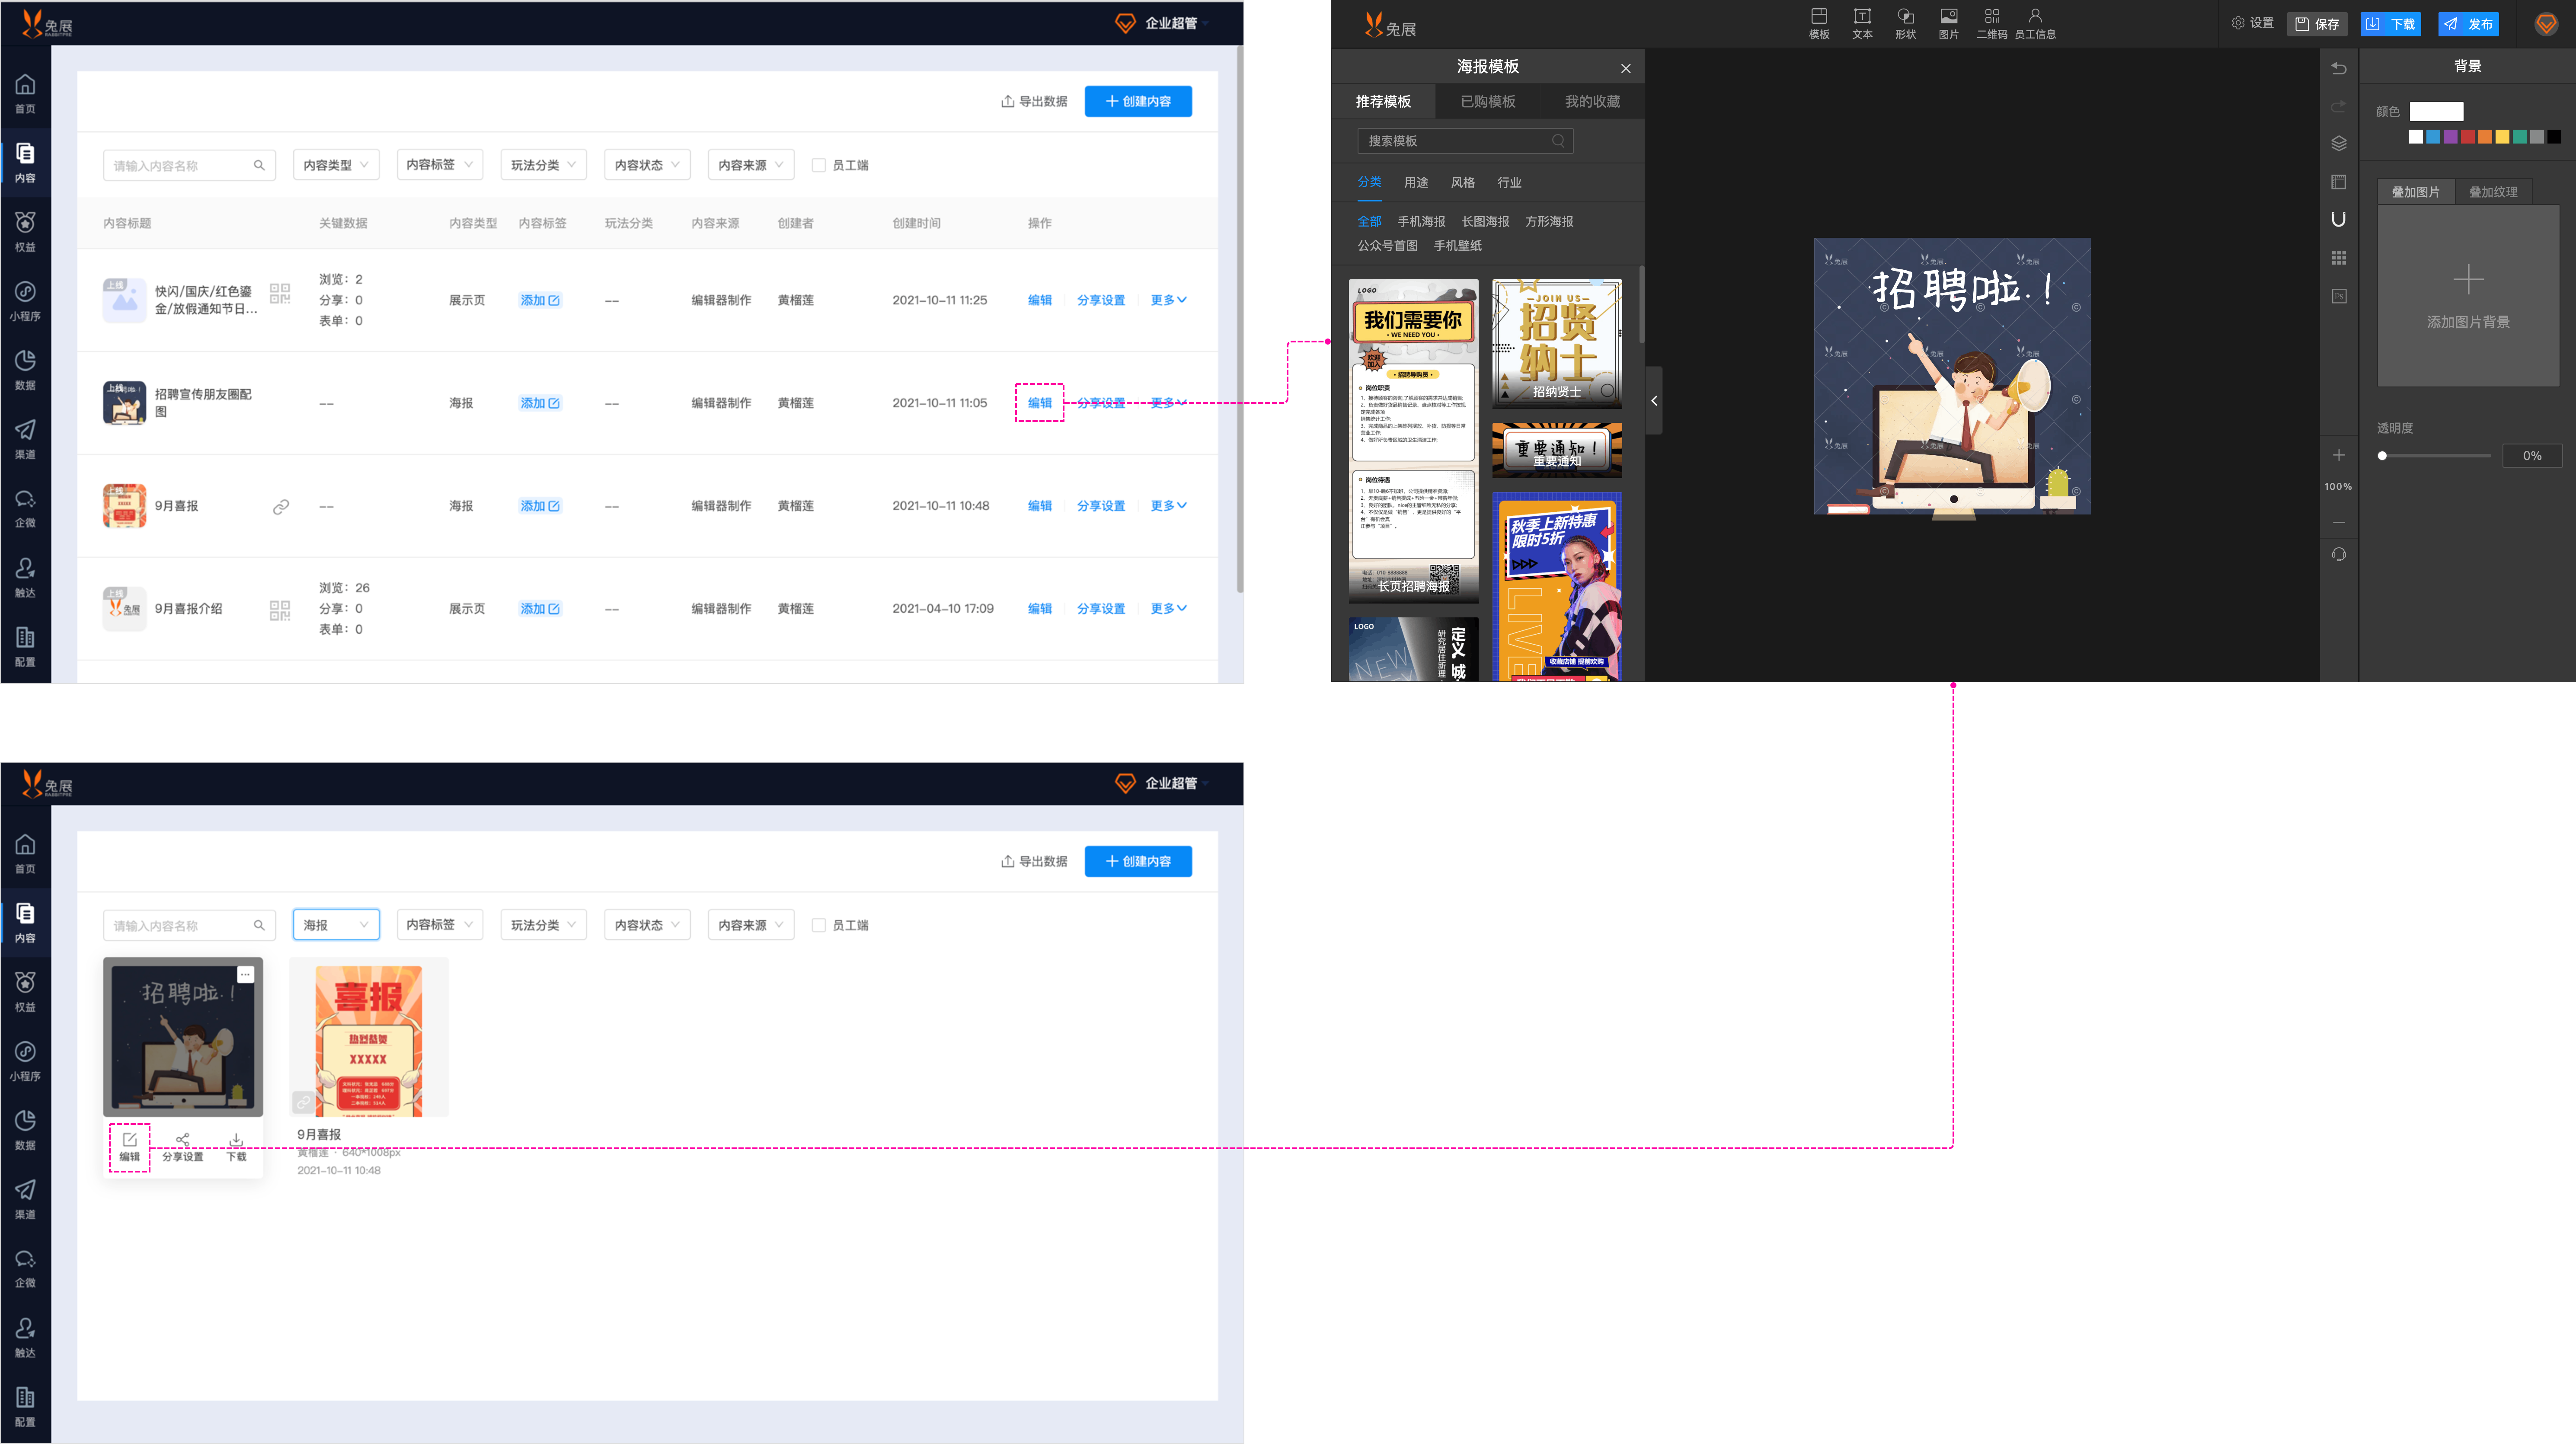Zoom out with the minus icon below 100%
Image resolution: width=2576 pixels, height=1444 pixels.
pos(2338,522)
